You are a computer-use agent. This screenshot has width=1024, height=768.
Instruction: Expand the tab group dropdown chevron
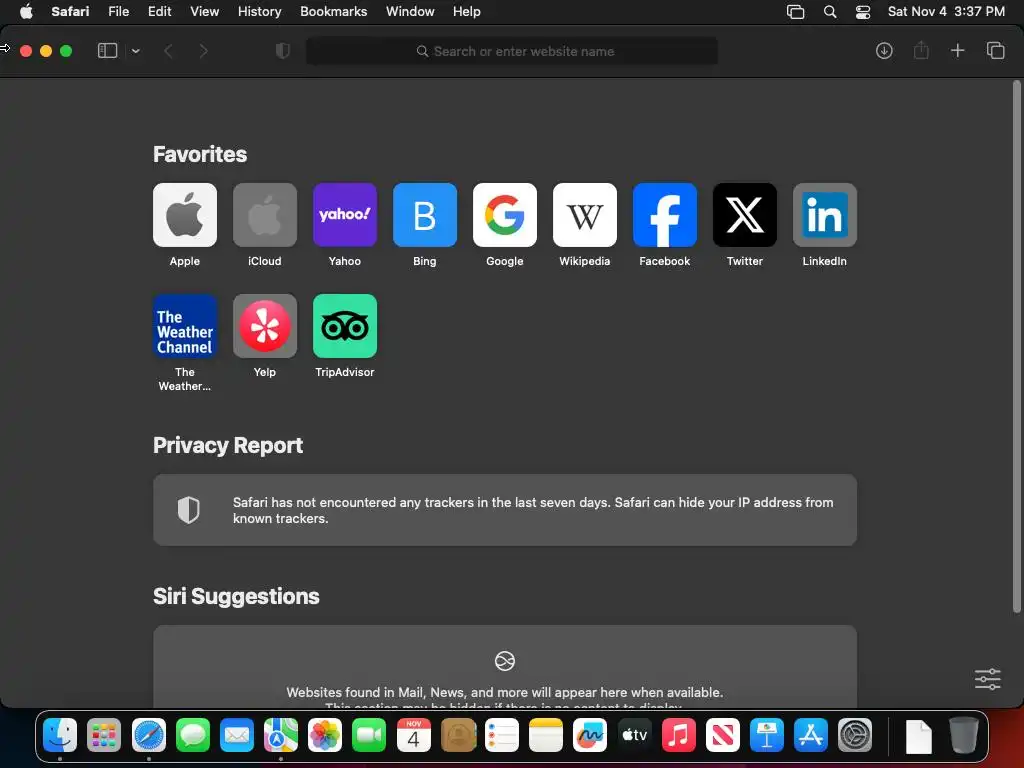click(x=136, y=51)
